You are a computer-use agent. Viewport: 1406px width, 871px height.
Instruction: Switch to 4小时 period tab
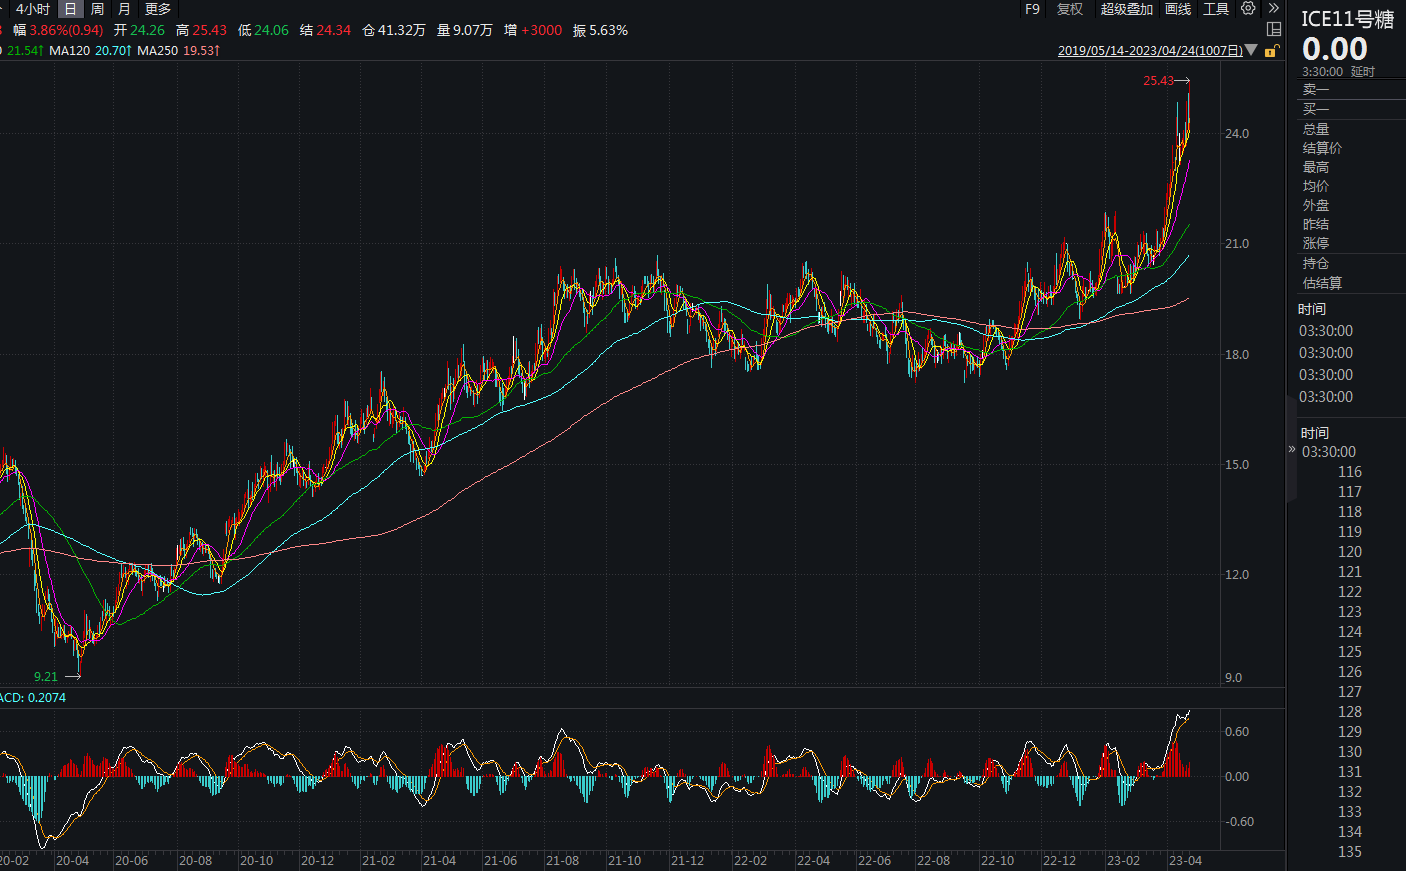pos(33,9)
